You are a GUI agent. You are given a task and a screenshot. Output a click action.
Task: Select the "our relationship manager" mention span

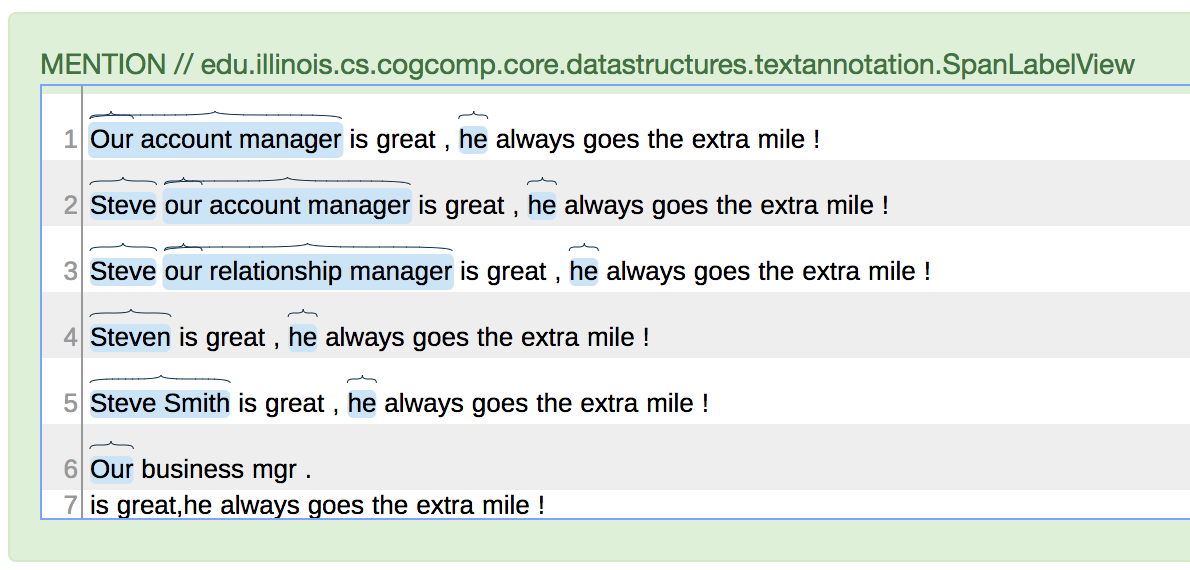[x=308, y=272]
